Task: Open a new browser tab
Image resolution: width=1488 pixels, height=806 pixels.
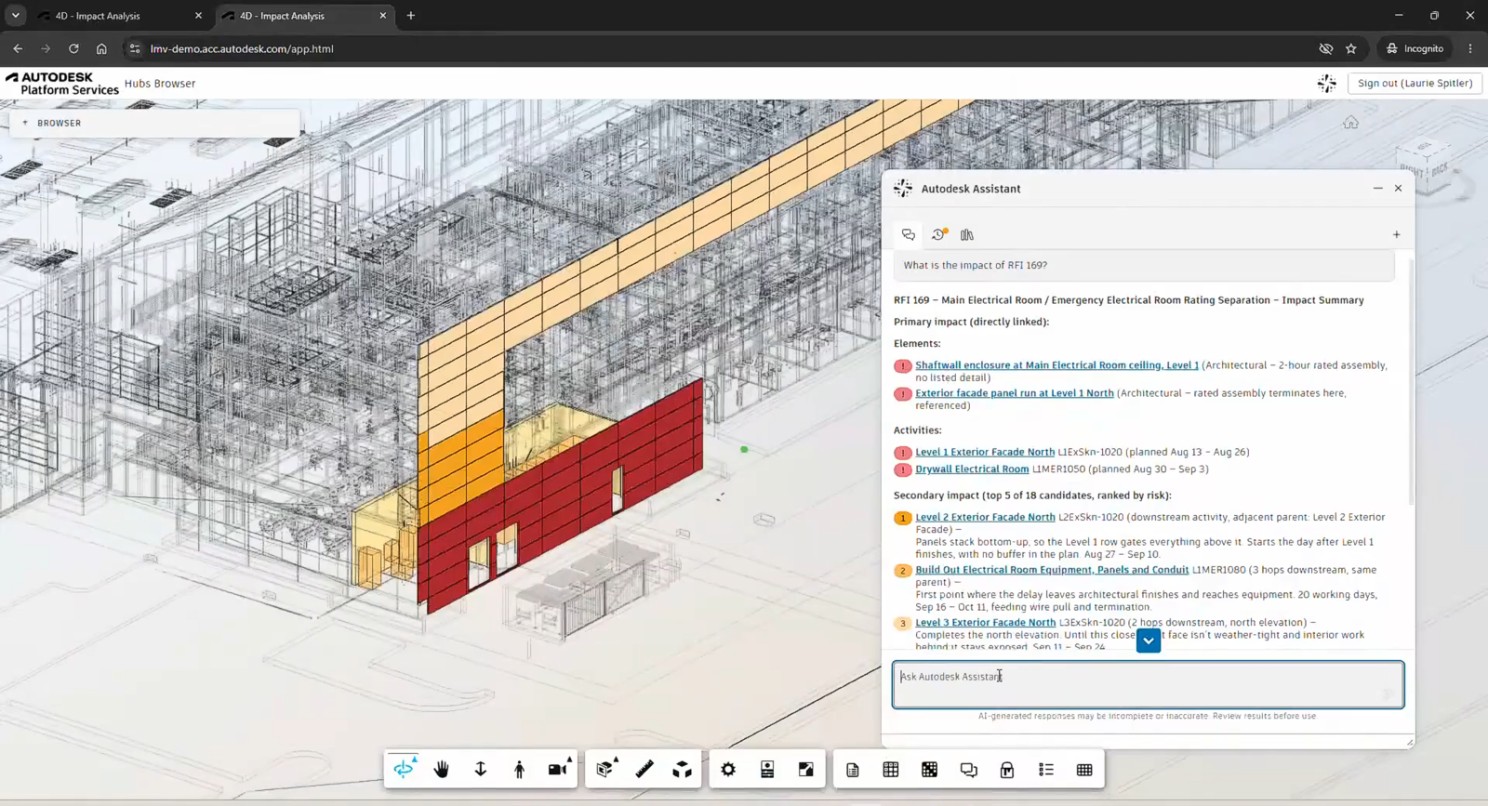Action: (411, 16)
